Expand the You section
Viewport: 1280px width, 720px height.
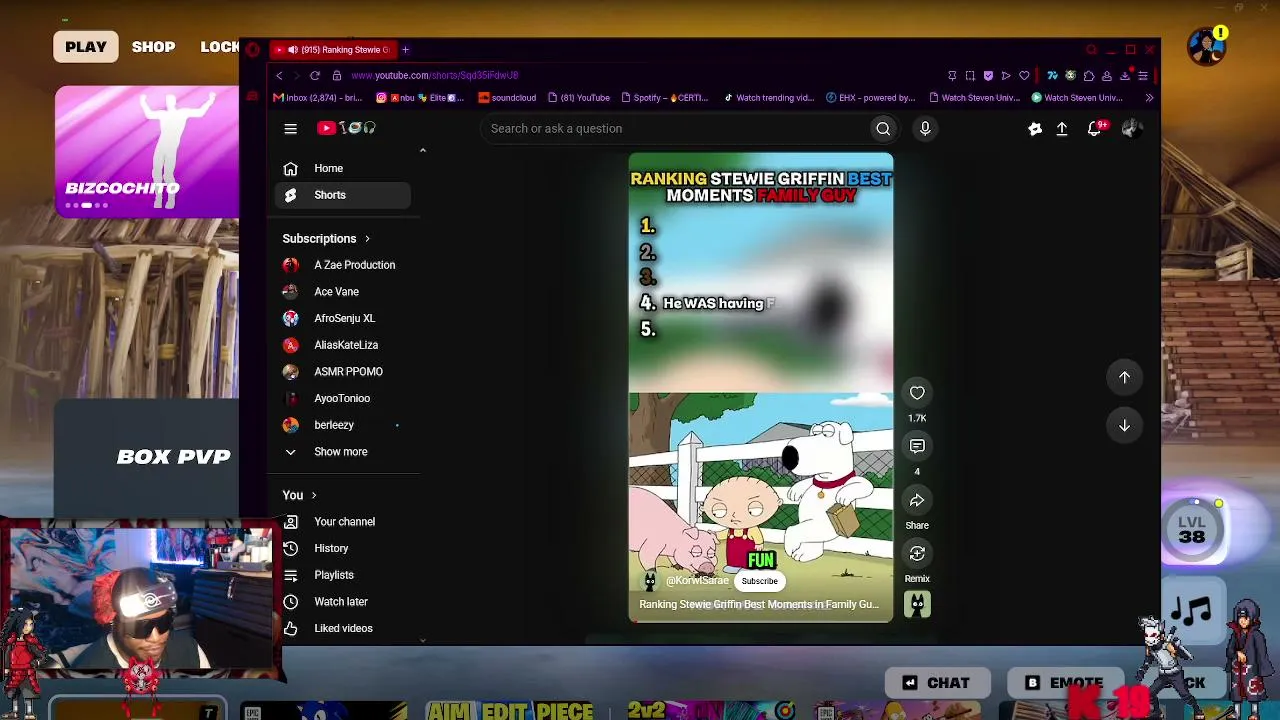tap(299, 495)
